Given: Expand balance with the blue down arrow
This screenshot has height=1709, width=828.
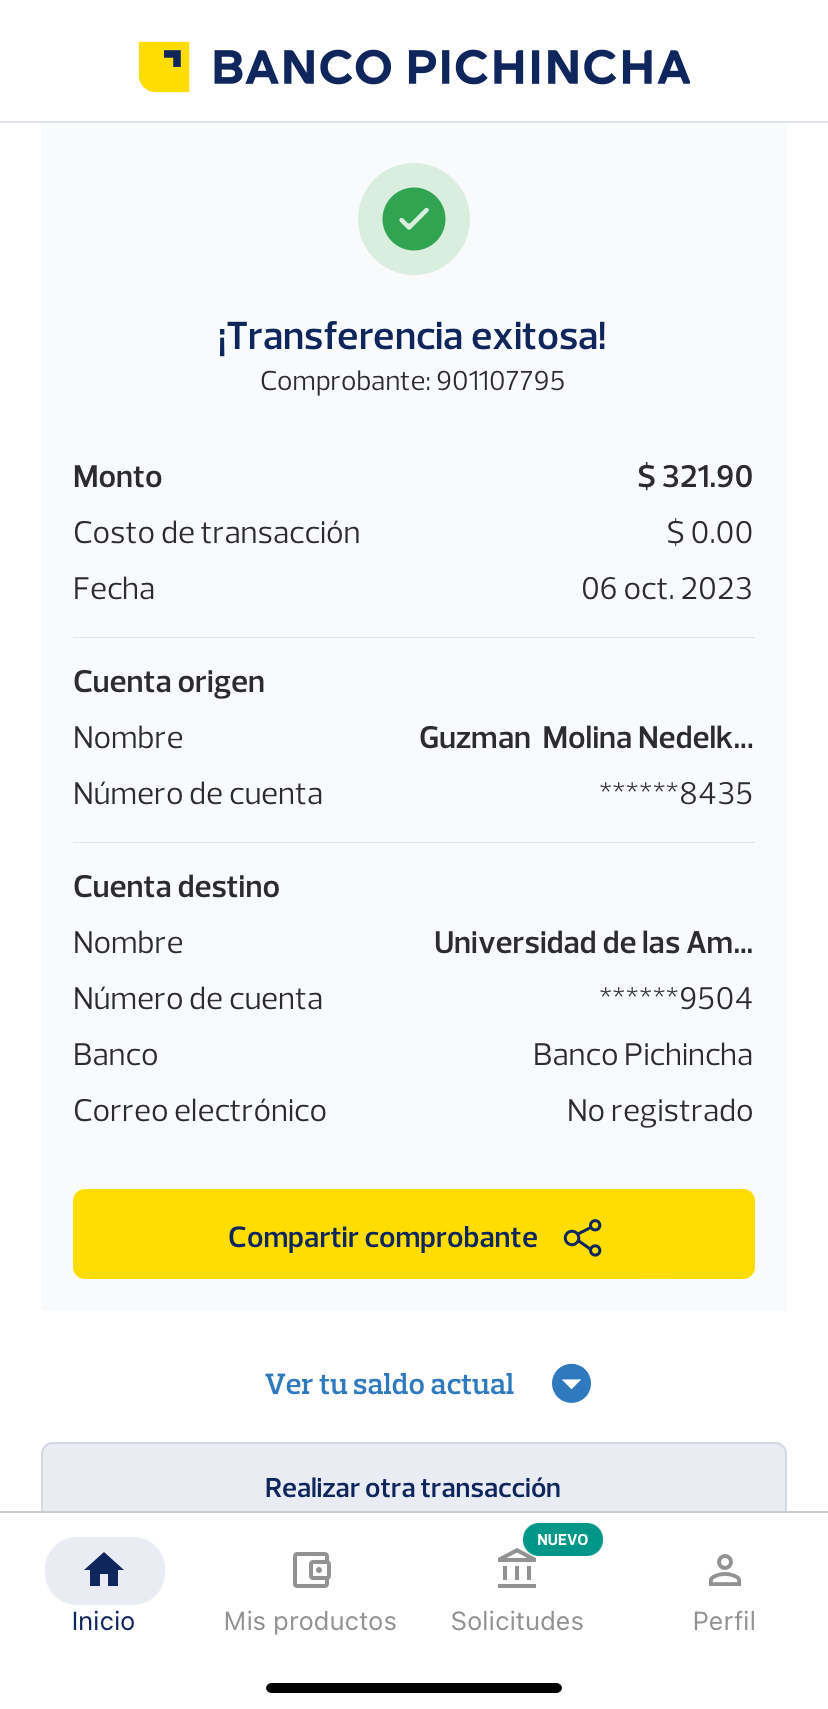Looking at the screenshot, I should (571, 1384).
